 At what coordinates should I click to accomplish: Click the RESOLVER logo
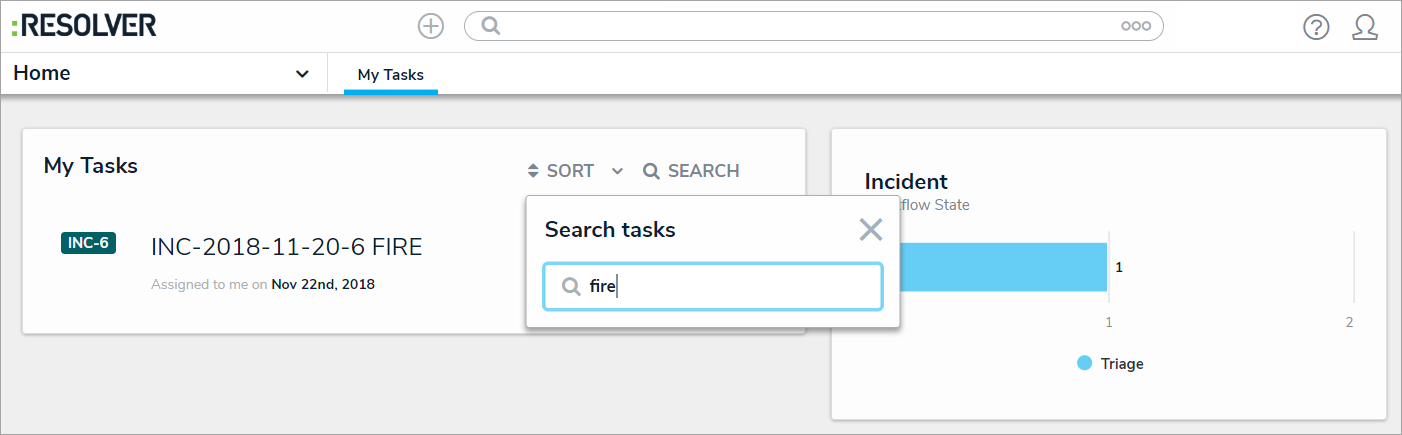tap(84, 26)
